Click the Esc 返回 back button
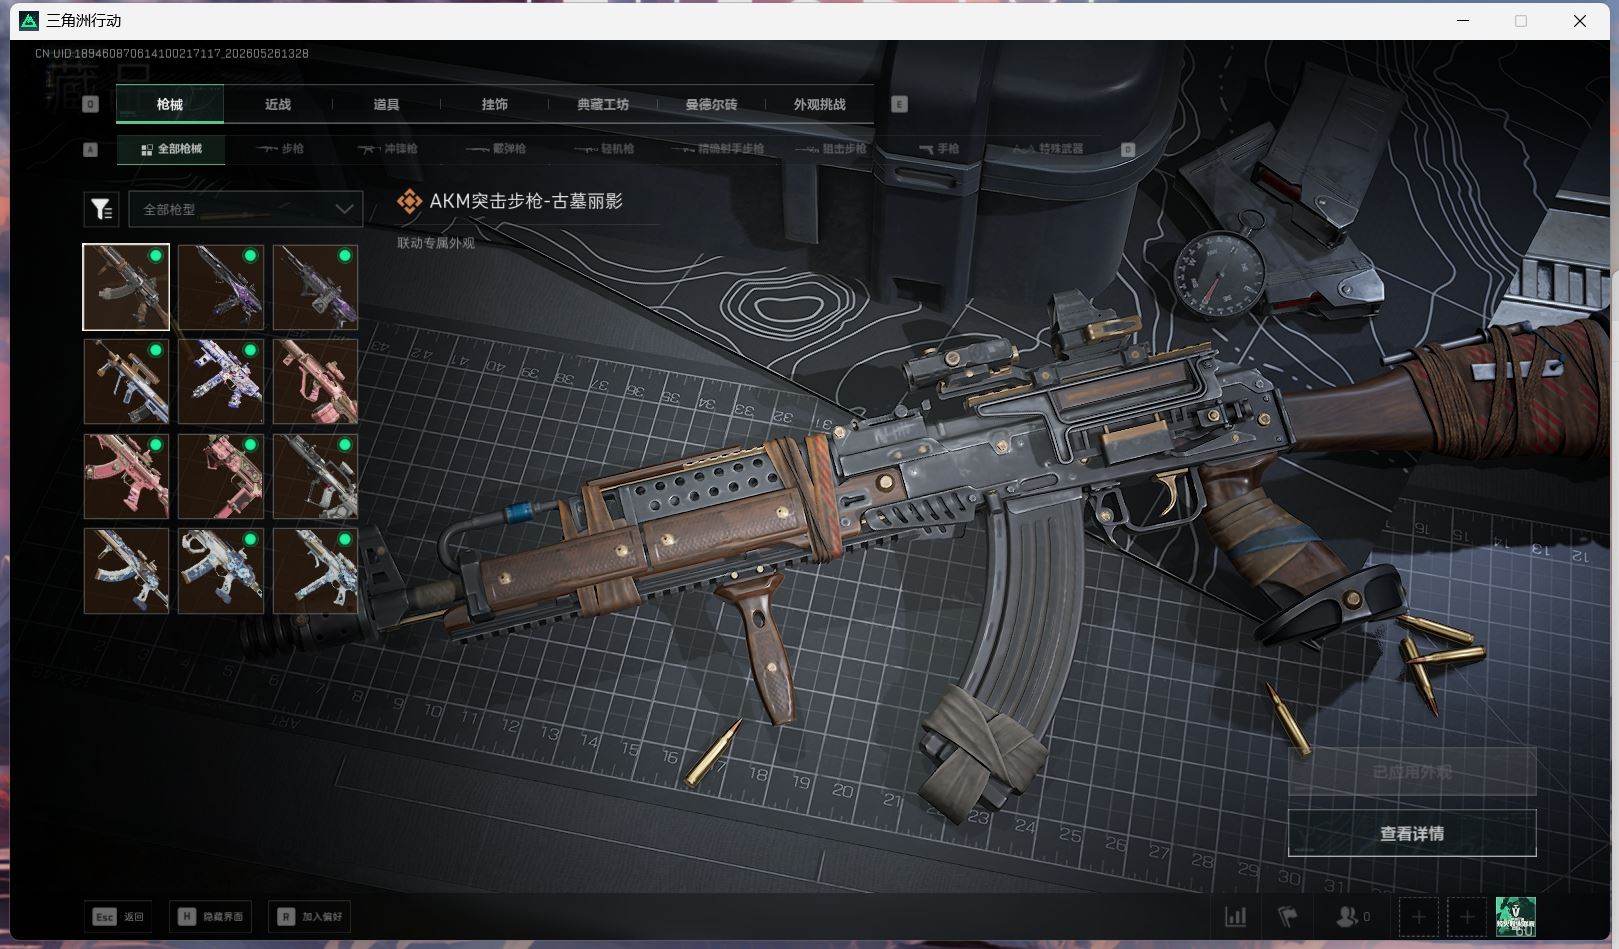 click(118, 916)
